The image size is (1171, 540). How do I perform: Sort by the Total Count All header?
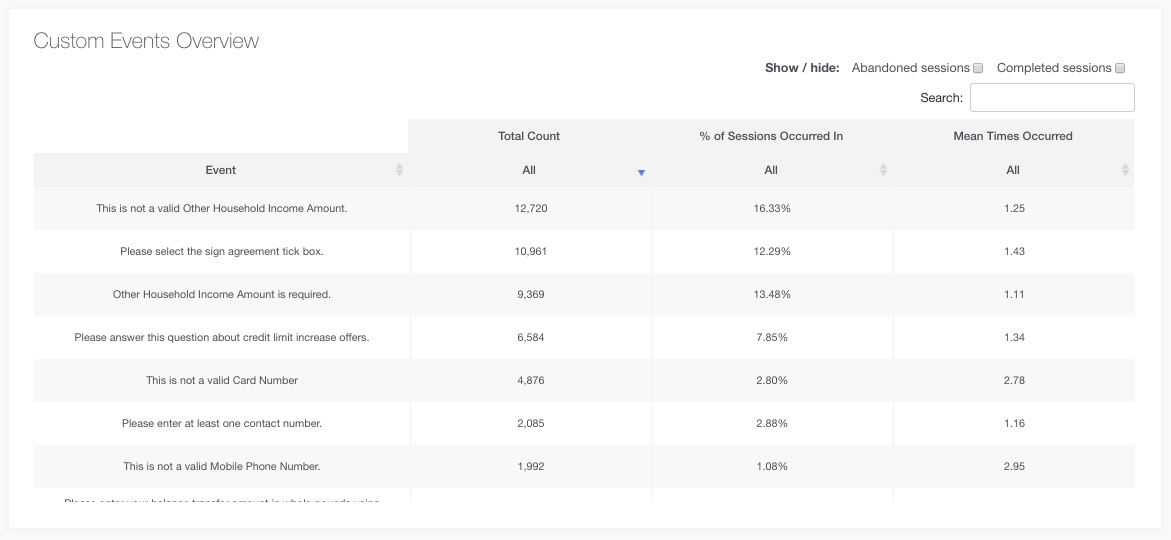529,170
